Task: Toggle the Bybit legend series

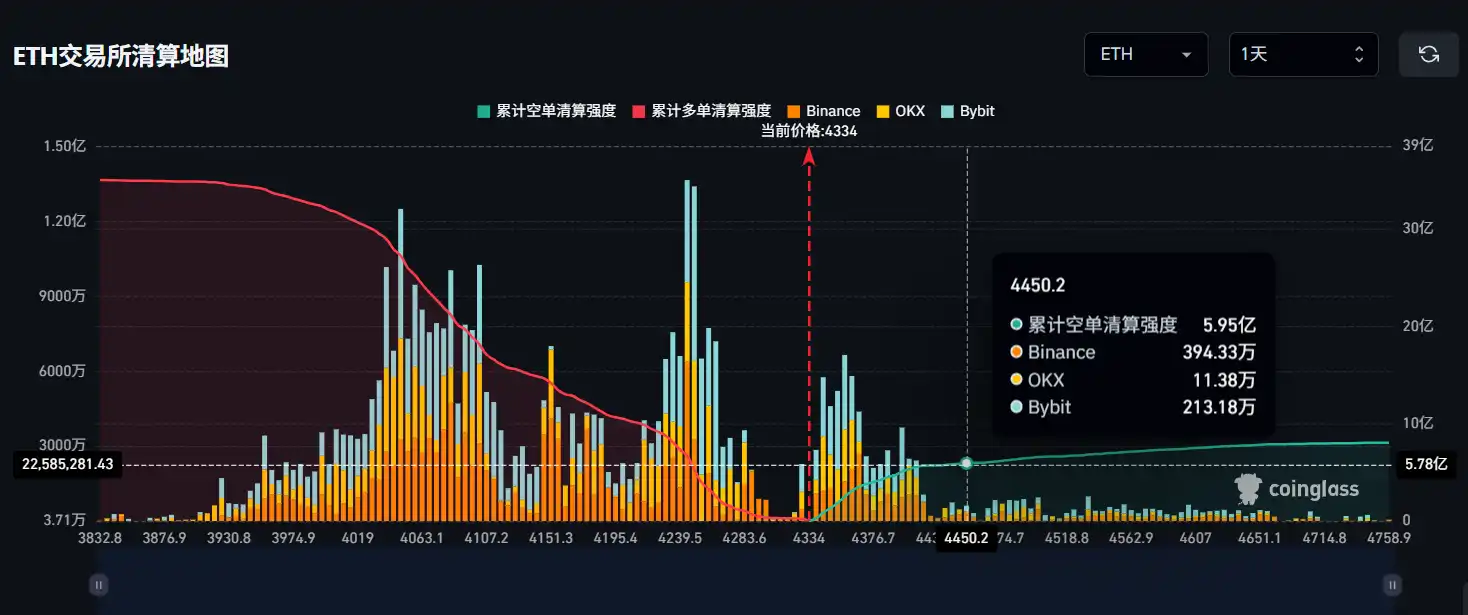Action: [x=968, y=111]
